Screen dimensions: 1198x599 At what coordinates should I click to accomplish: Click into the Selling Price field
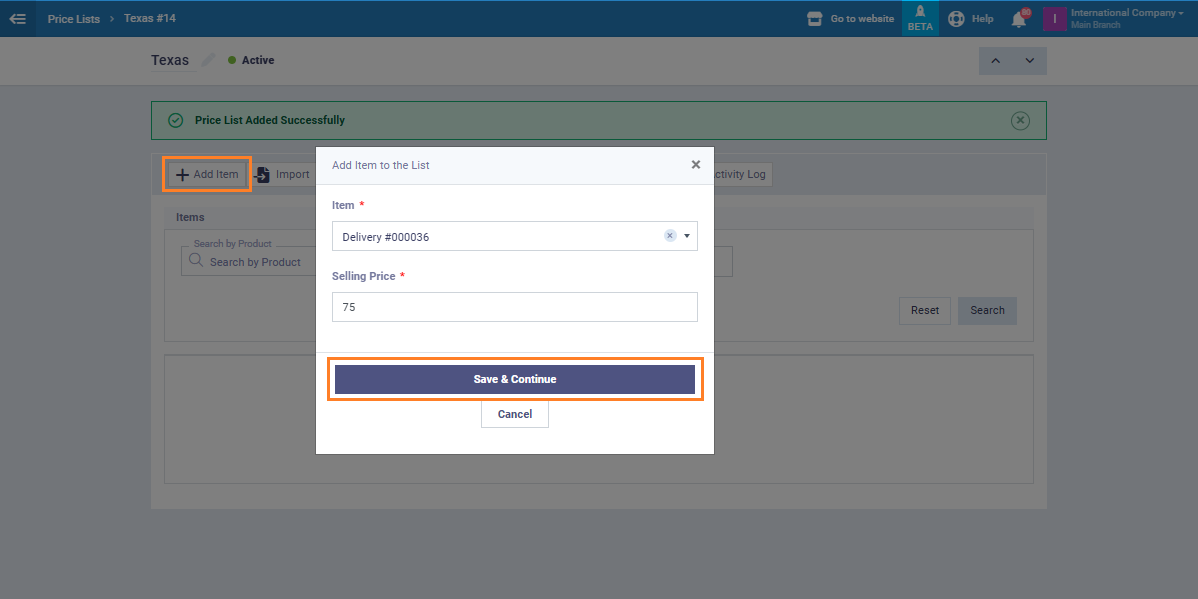[514, 307]
